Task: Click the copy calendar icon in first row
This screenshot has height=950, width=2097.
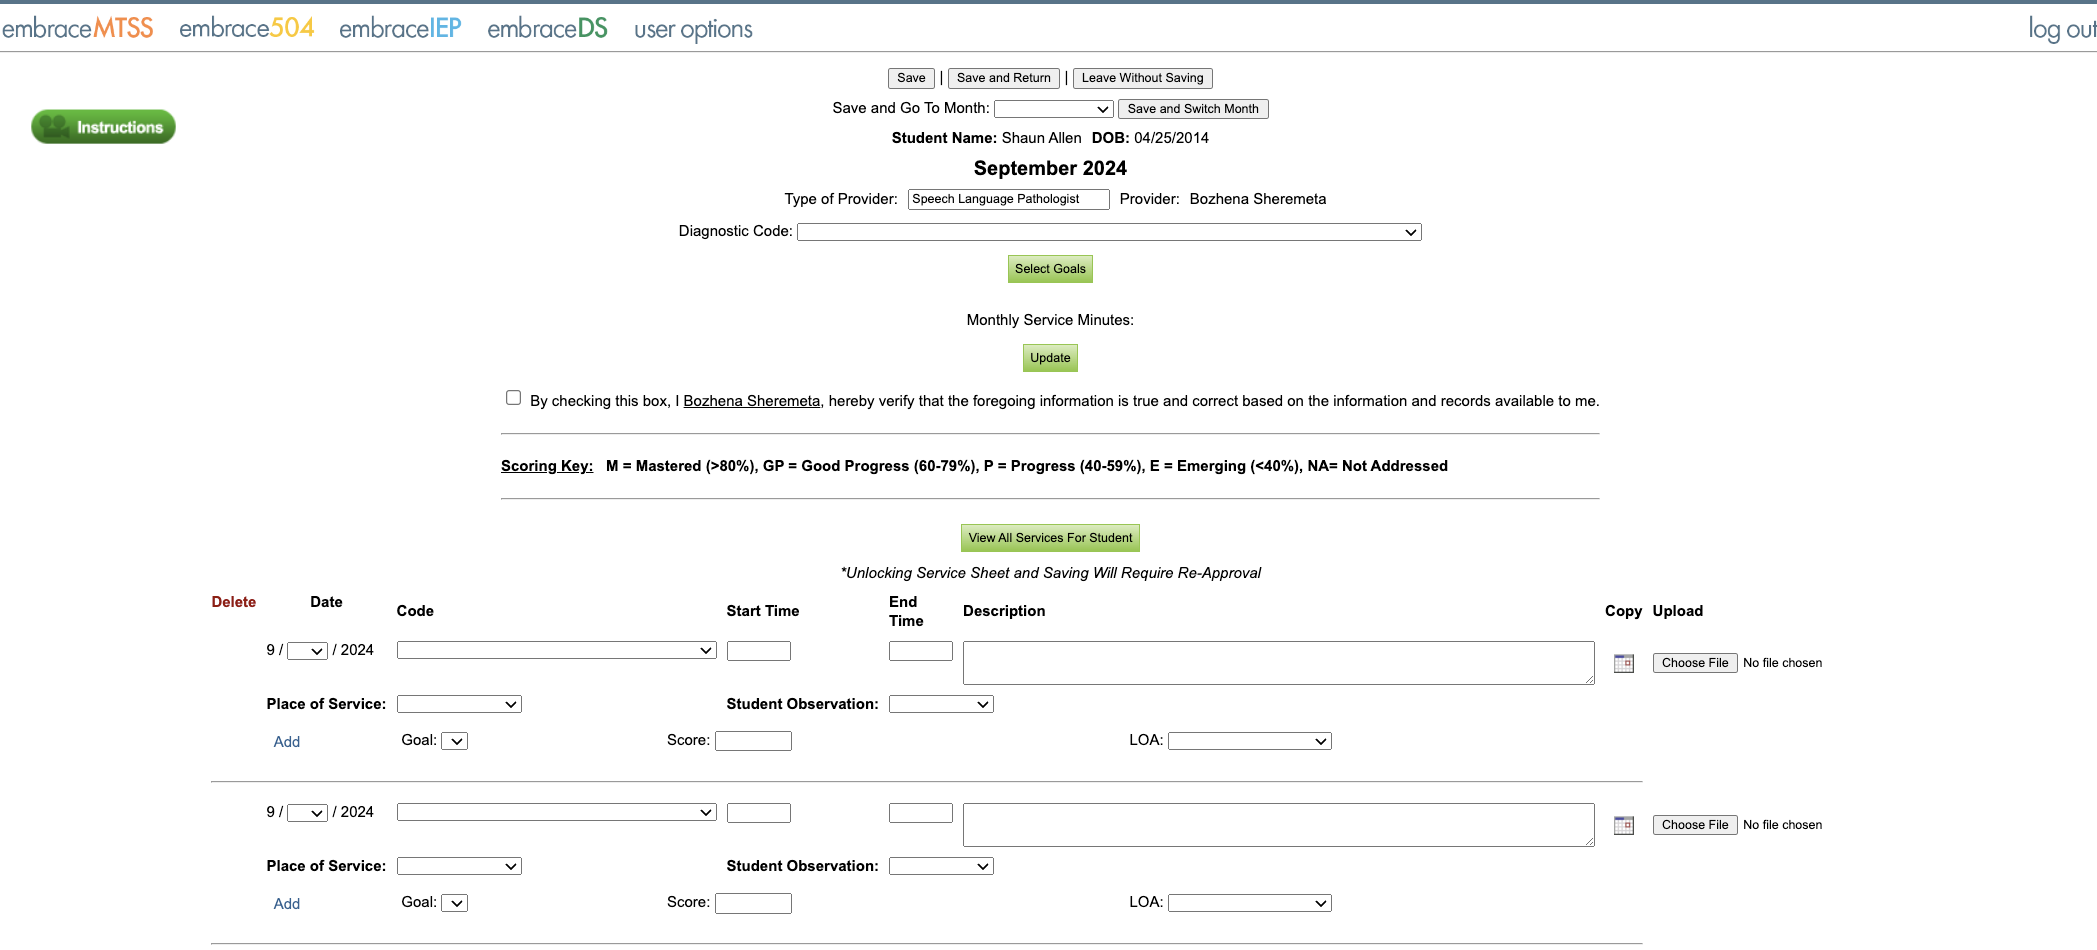Action: pos(1624,663)
